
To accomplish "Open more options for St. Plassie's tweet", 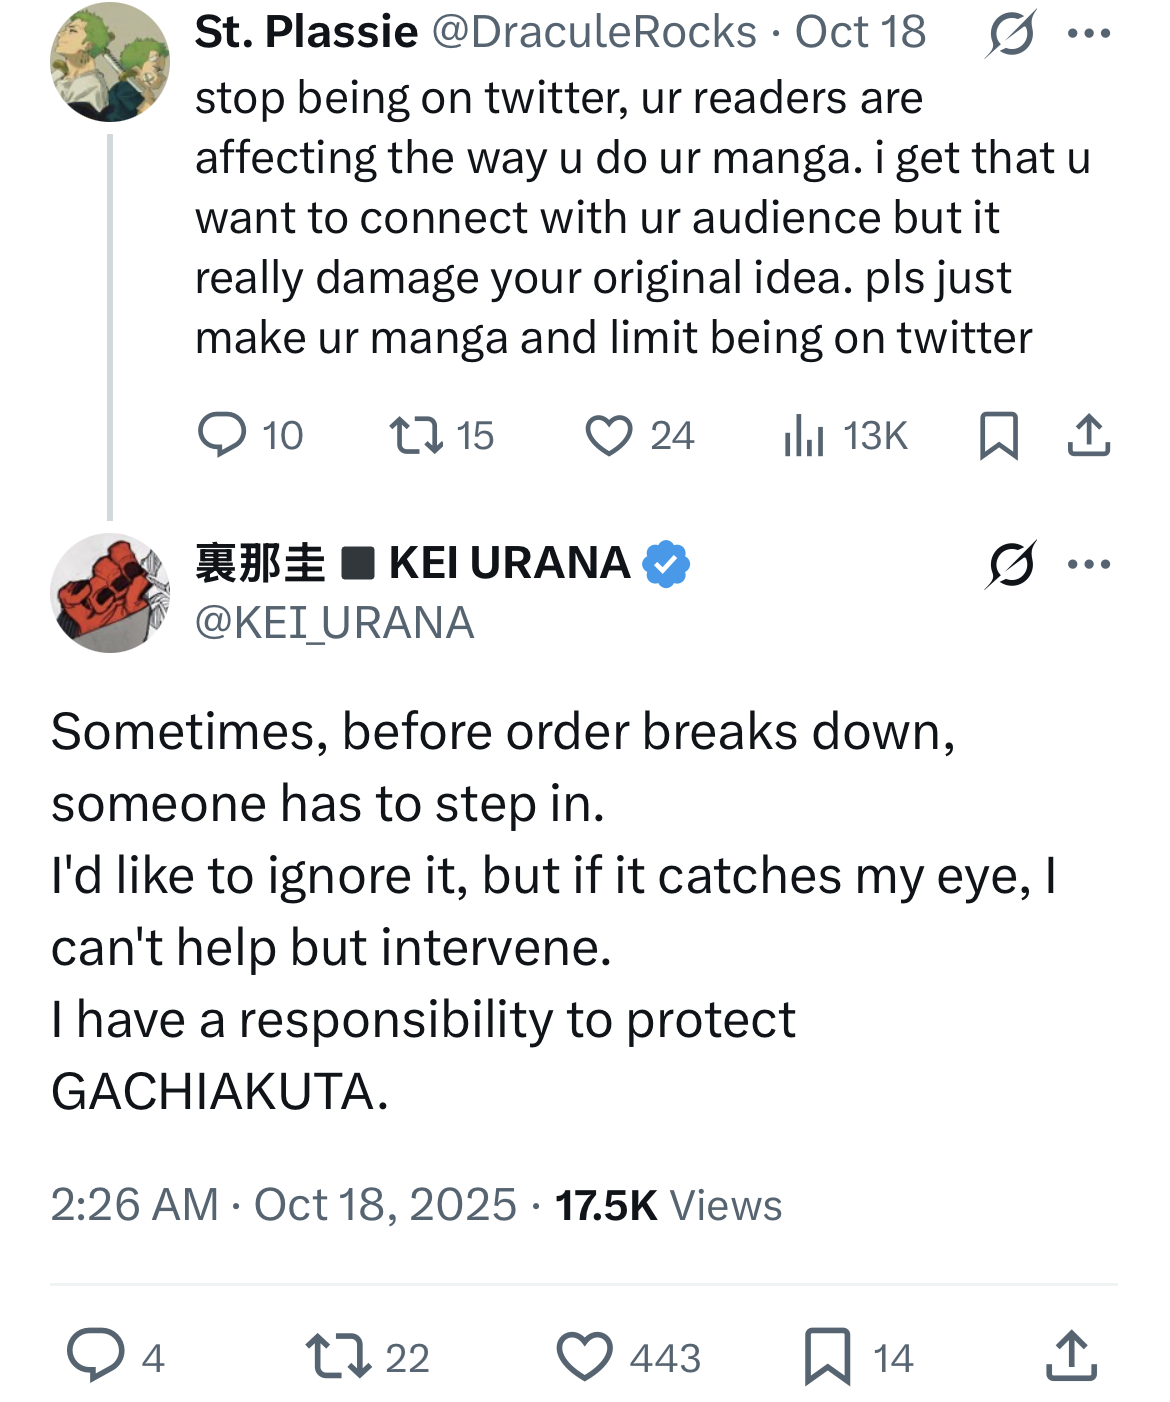I will [x=1089, y=34].
